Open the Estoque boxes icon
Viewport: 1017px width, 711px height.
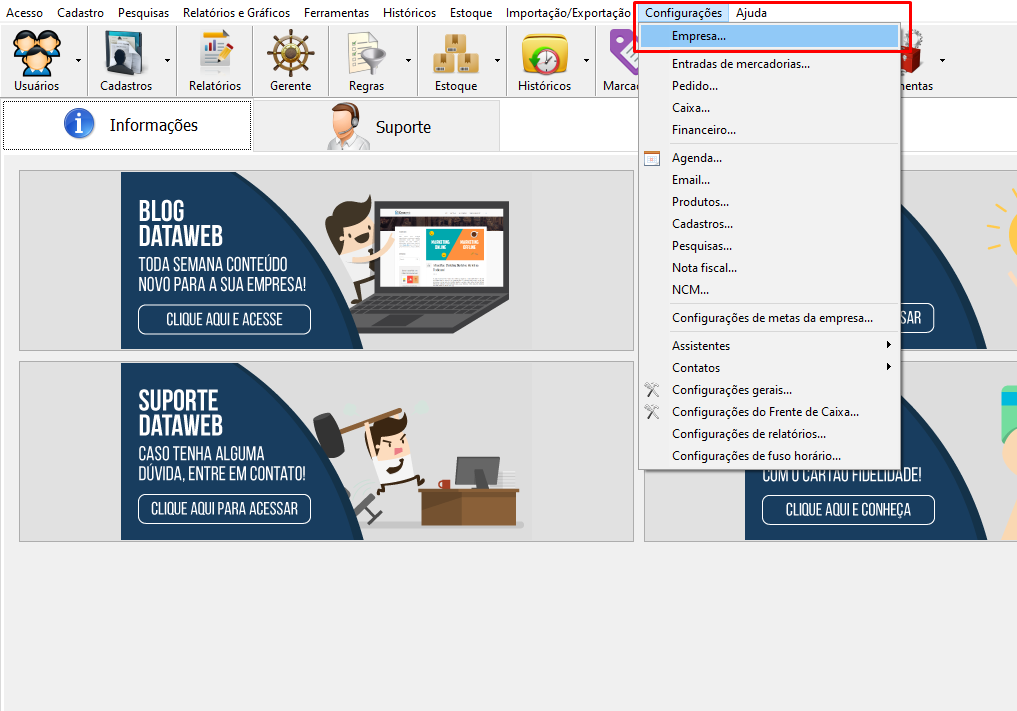456,53
